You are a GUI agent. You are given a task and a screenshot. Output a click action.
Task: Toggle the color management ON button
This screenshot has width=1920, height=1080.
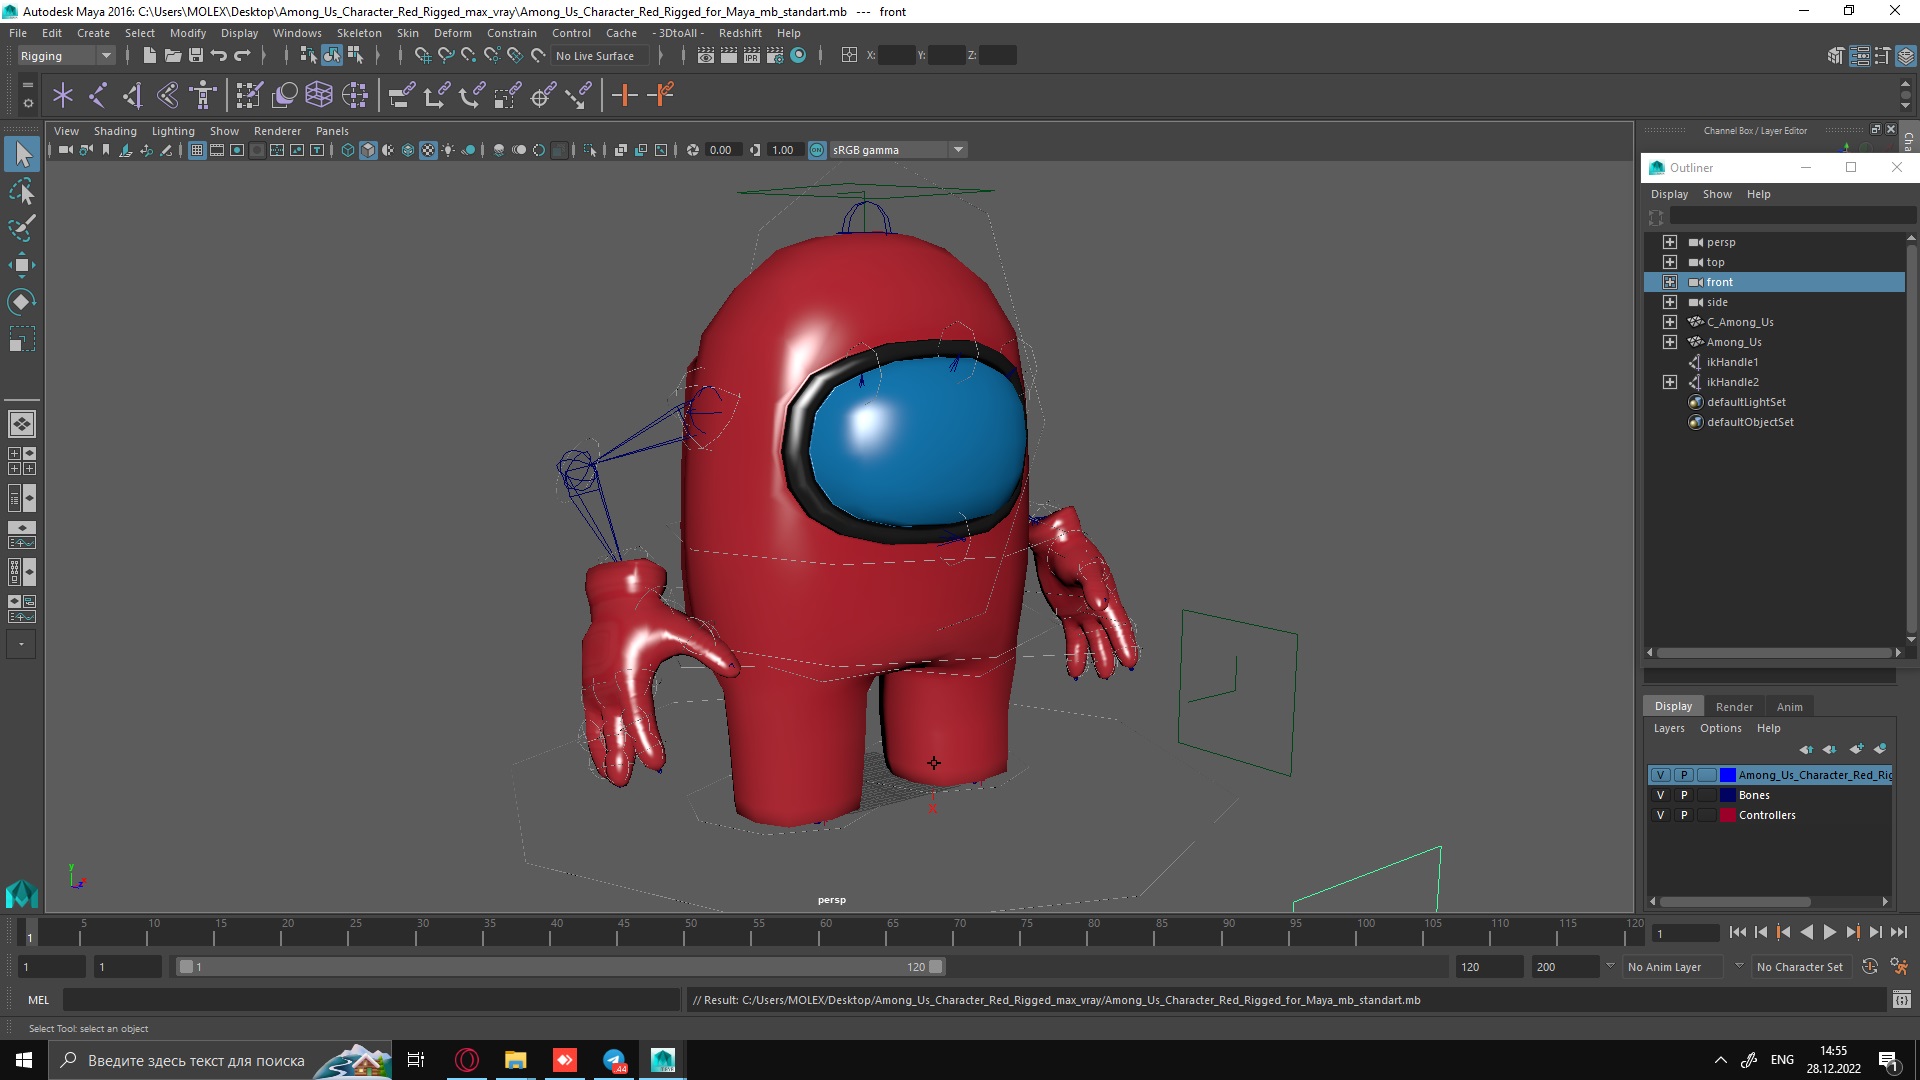pos(817,150)
